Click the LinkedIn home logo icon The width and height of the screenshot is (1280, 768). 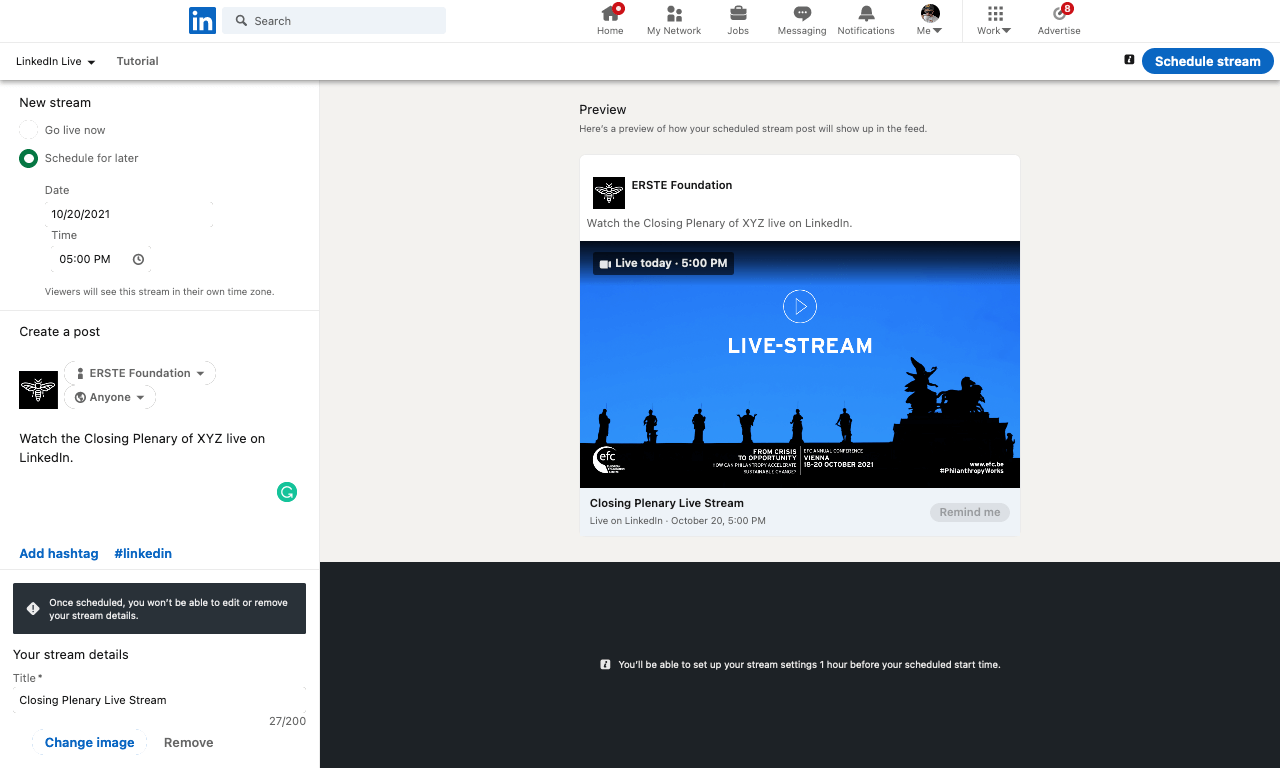[202, 20]
